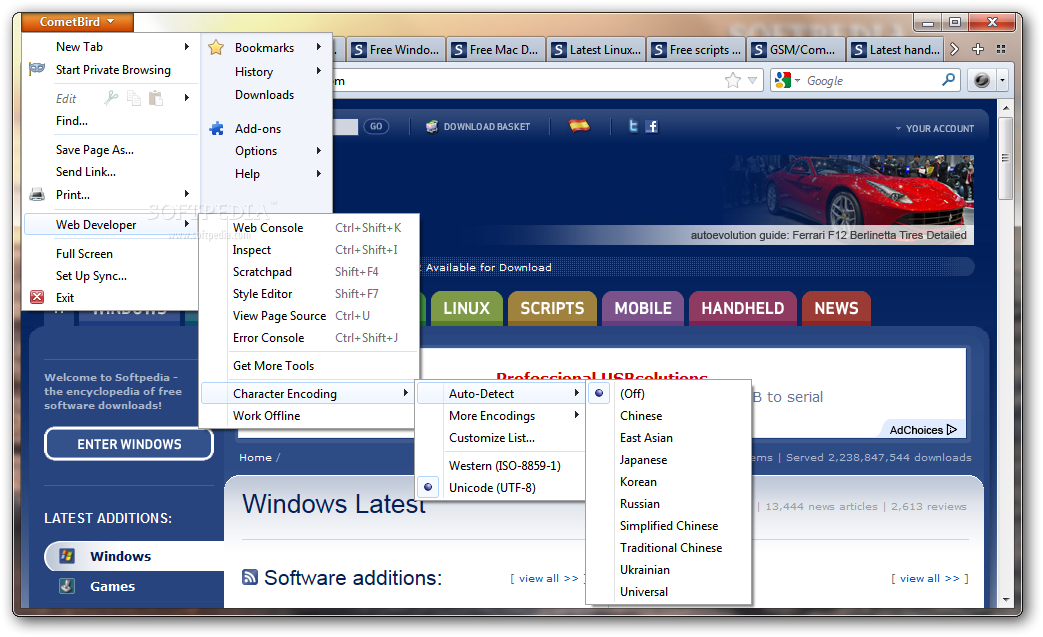Select Chinese auto-detect option
The image size is (1043, 637).
coord(669,416)
